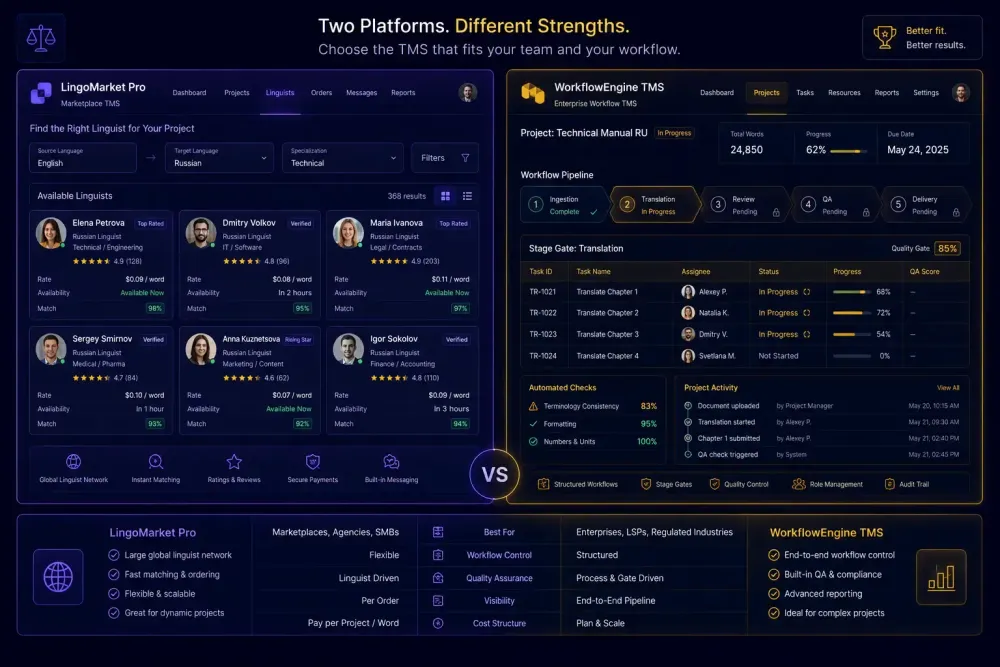
Task: Select the Ingestion Complete pipeline stage
Action: [564, 205]
